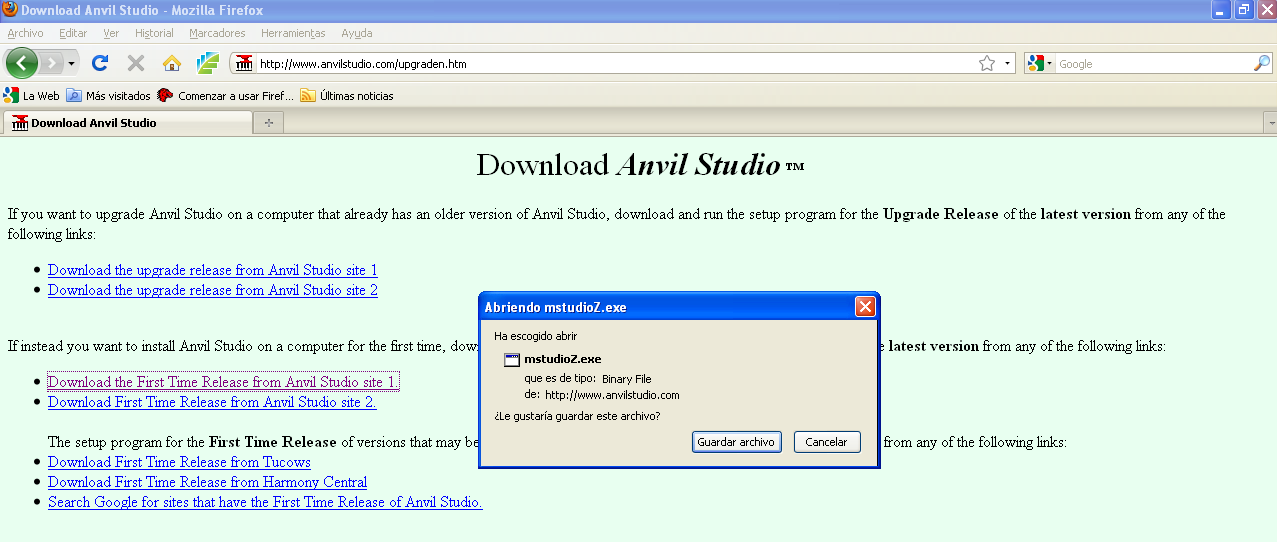This screenshot has width=1277, height=542.
Task: Open Últimas noticias feed bookmark
Action: point(347,96)
